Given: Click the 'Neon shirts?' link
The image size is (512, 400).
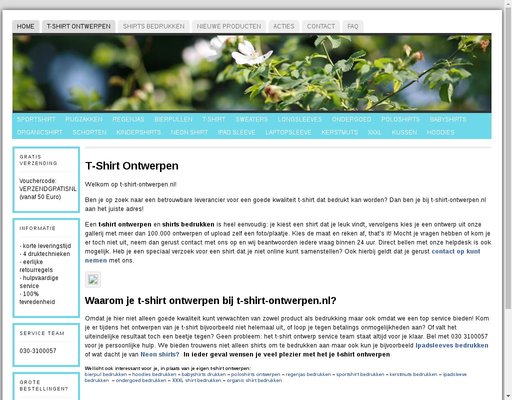Looking at the screenshot, I should 160,354.
